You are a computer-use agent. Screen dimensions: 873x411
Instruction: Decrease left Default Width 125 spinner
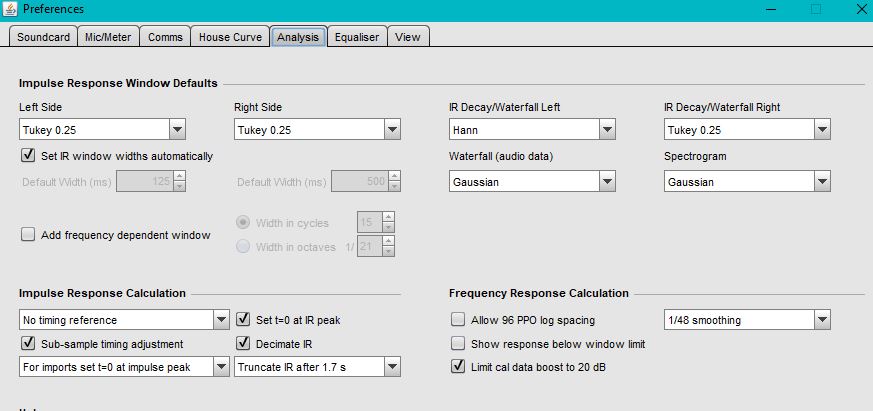pyautogui.click(x=179, y=187)
